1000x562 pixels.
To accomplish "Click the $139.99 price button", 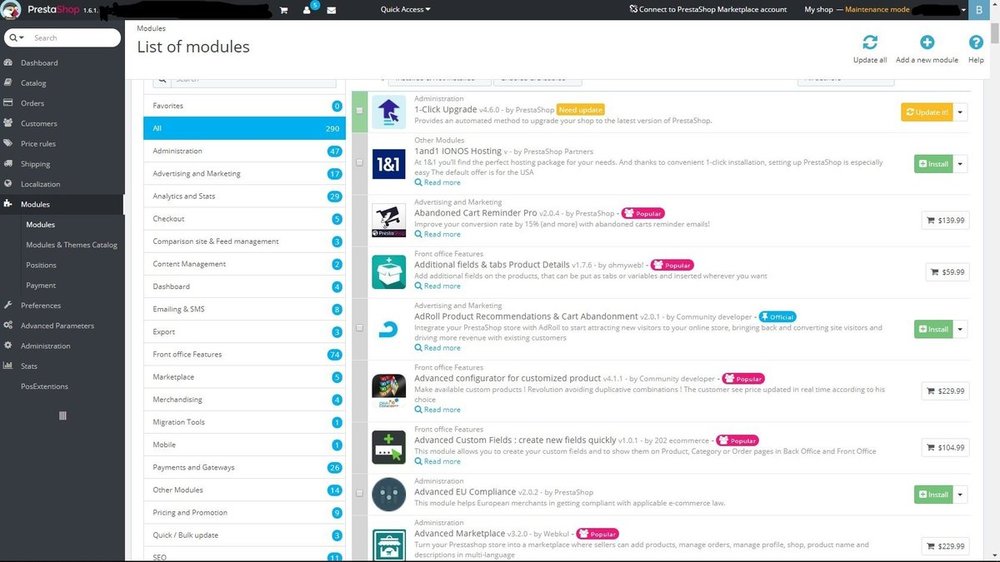I will (x=945, y=220).
